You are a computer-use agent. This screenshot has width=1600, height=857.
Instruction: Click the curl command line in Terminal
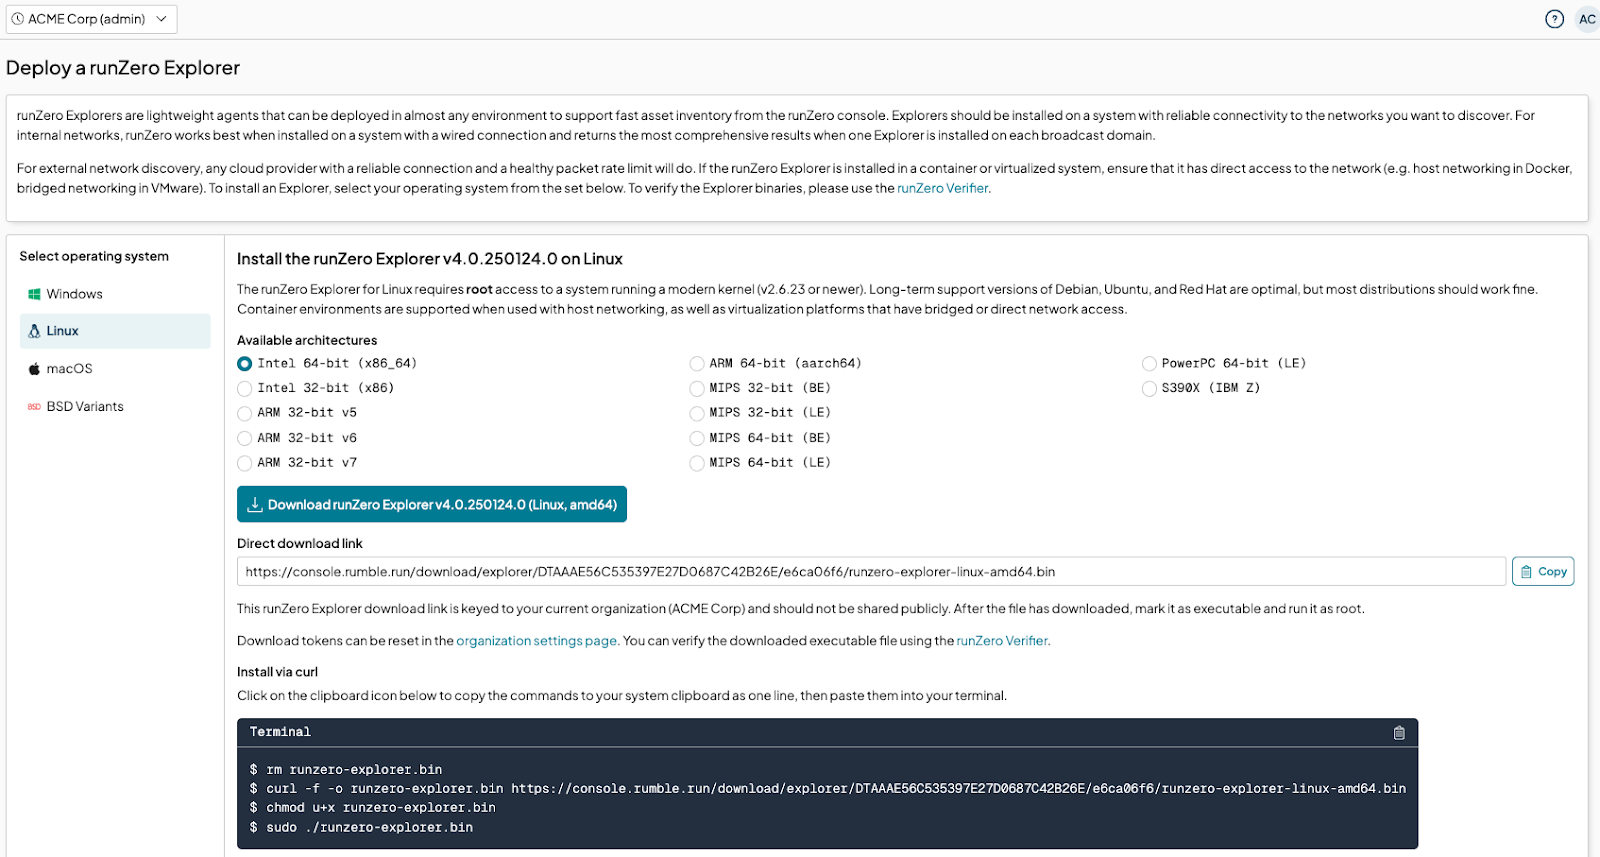tap(828, 789)
